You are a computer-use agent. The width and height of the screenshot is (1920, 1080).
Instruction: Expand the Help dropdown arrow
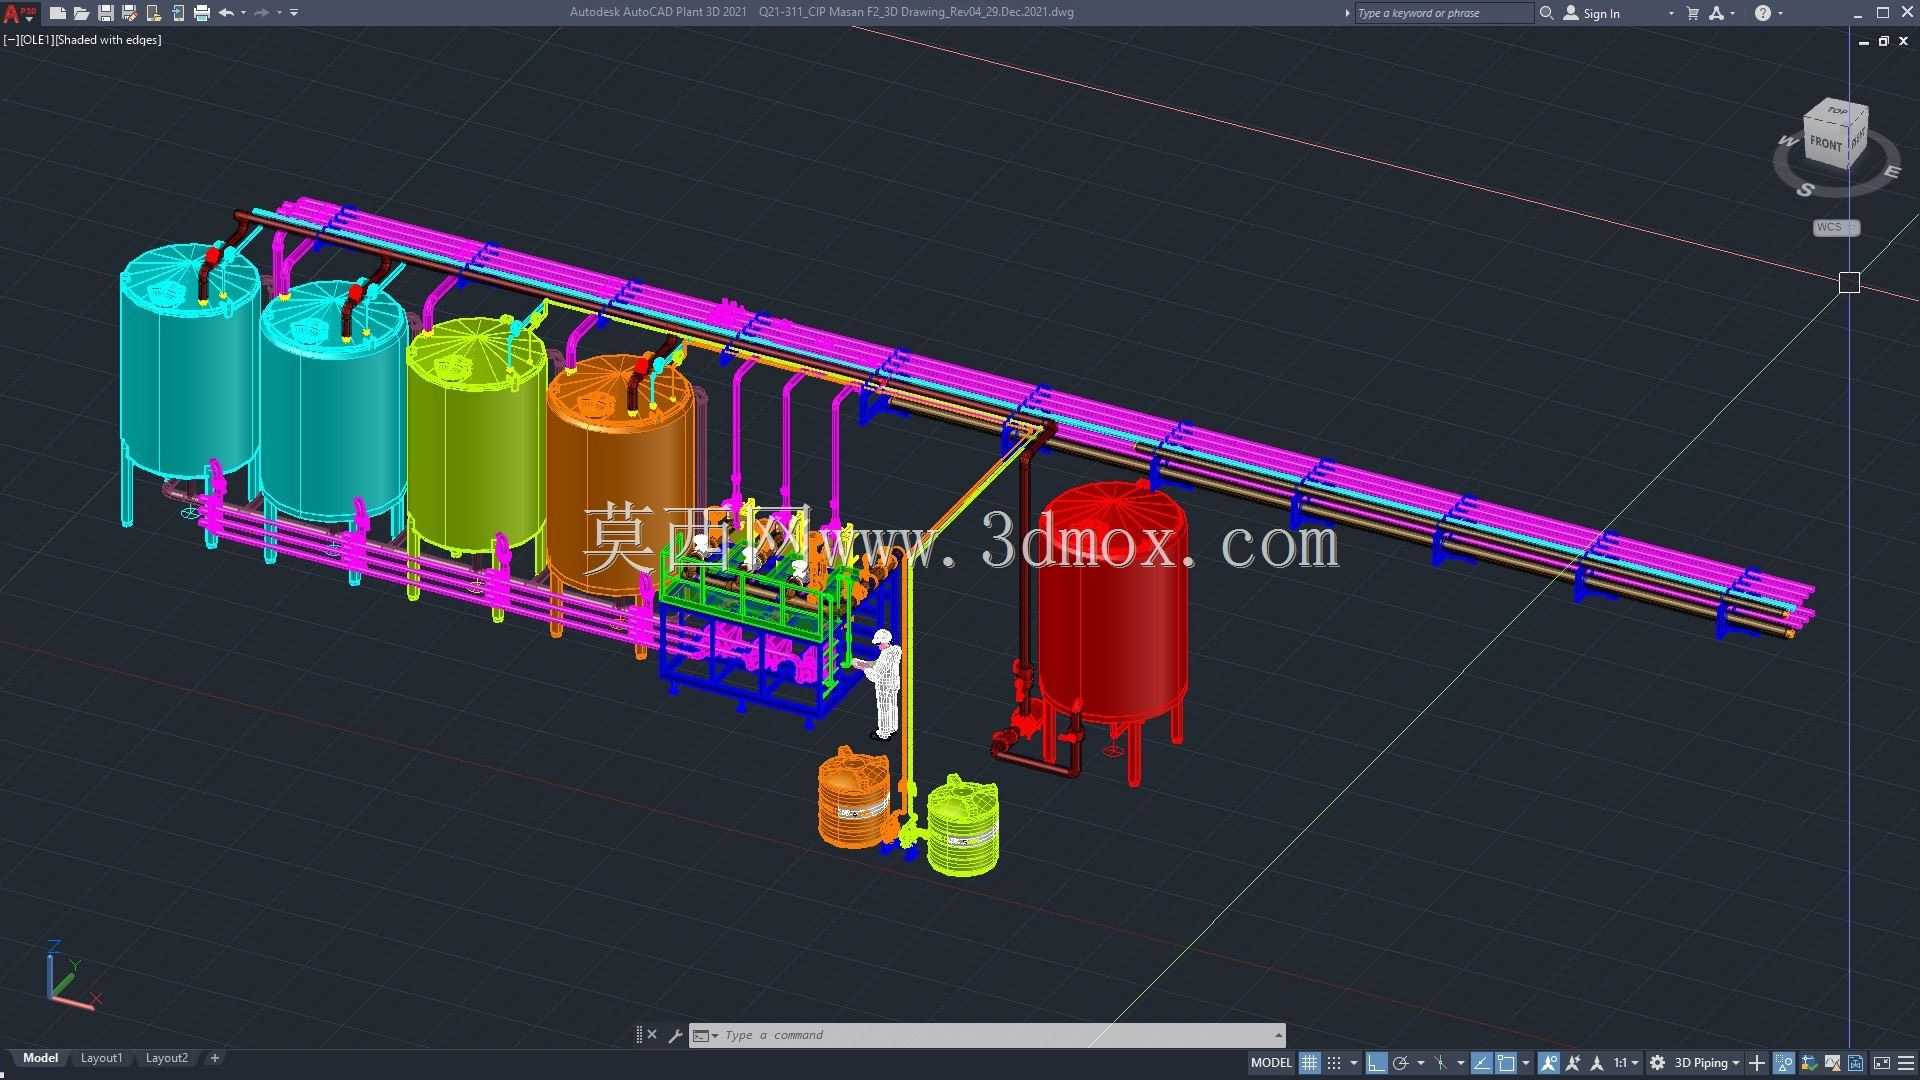pos(1781,13)
